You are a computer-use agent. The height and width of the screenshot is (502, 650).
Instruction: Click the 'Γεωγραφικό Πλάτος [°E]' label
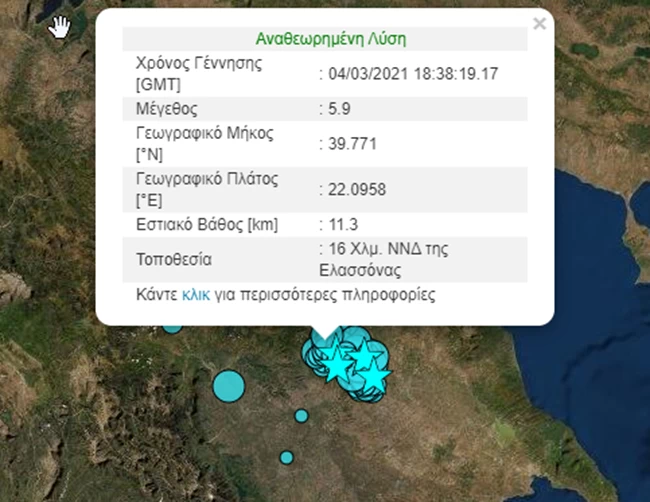pos(207,189)
